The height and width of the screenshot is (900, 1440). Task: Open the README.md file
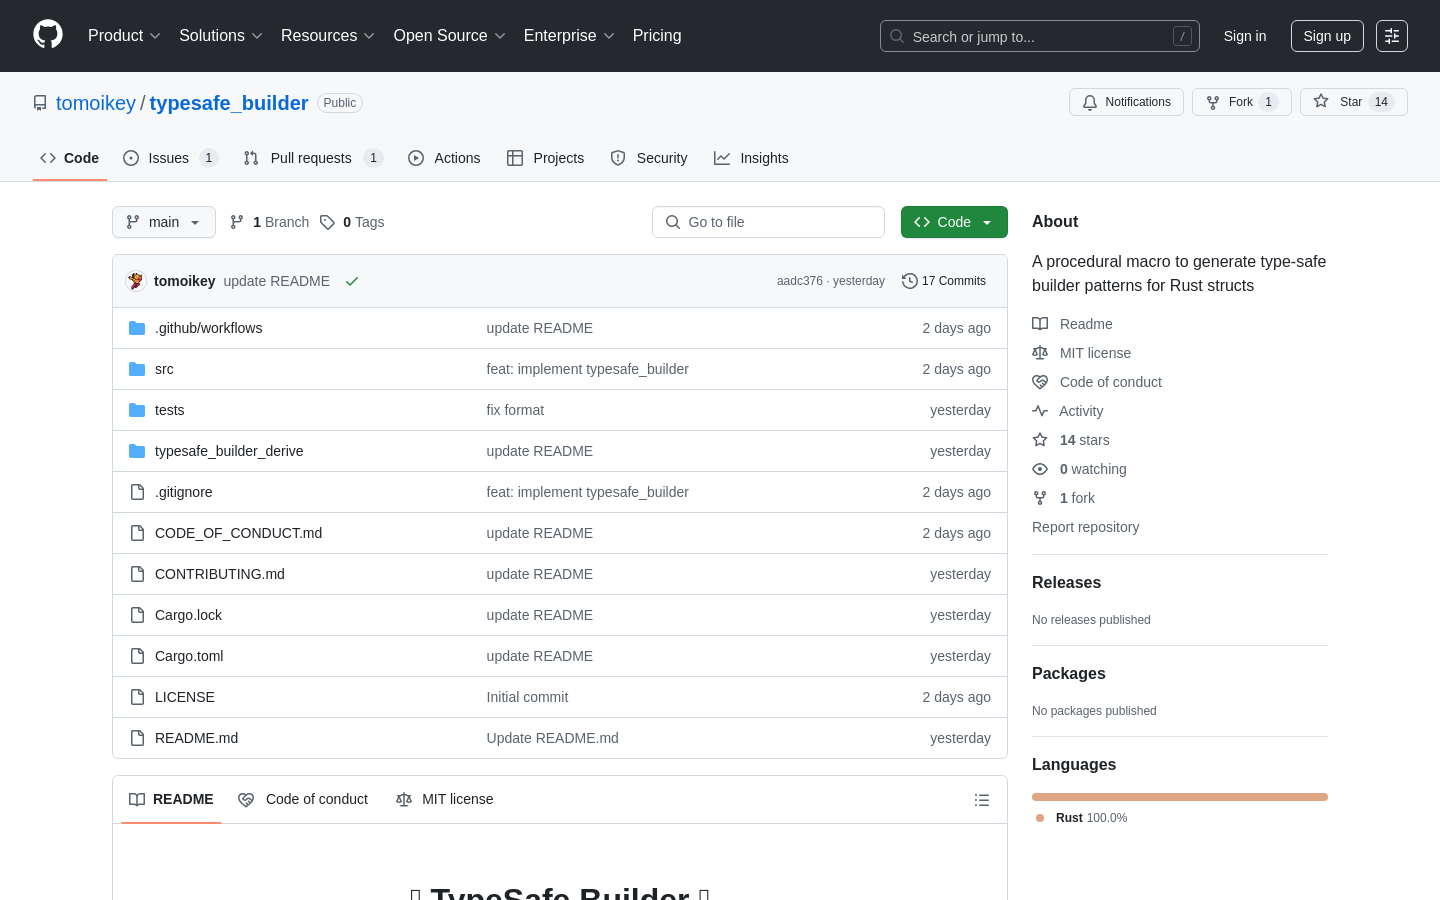click(x=196, y=738)
